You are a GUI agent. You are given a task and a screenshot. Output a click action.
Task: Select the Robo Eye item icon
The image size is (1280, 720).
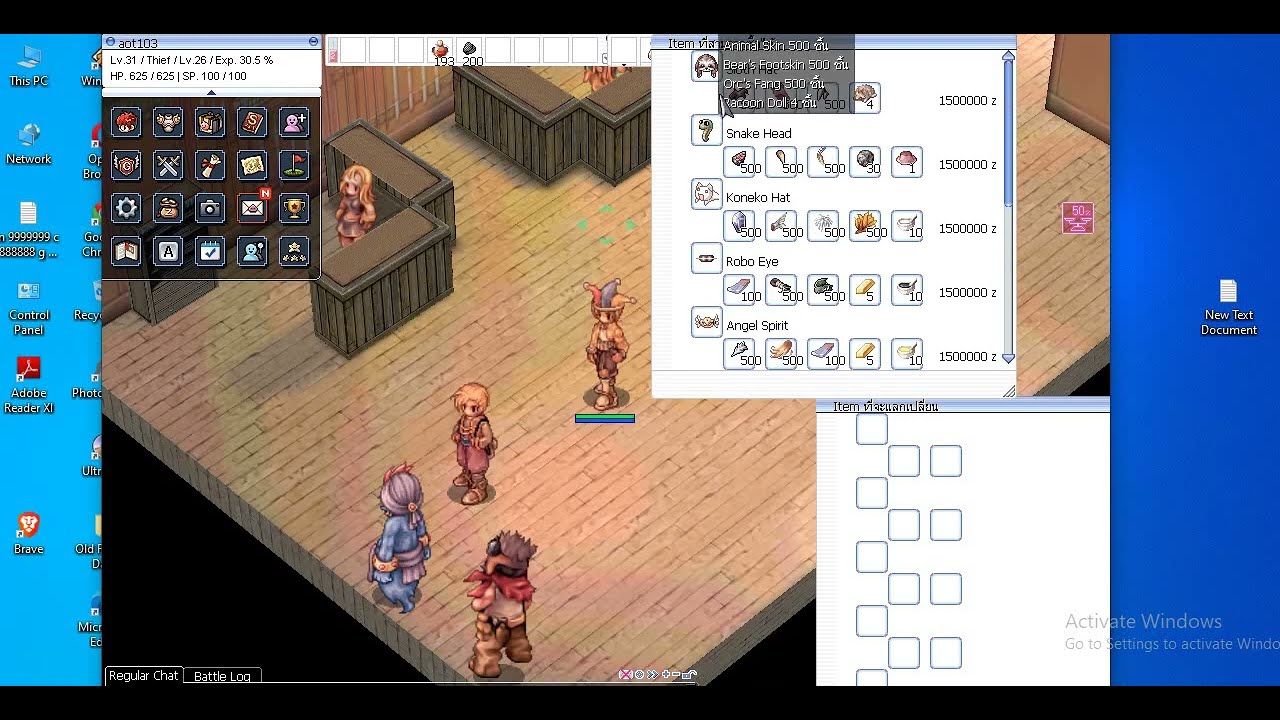point(706,259)
